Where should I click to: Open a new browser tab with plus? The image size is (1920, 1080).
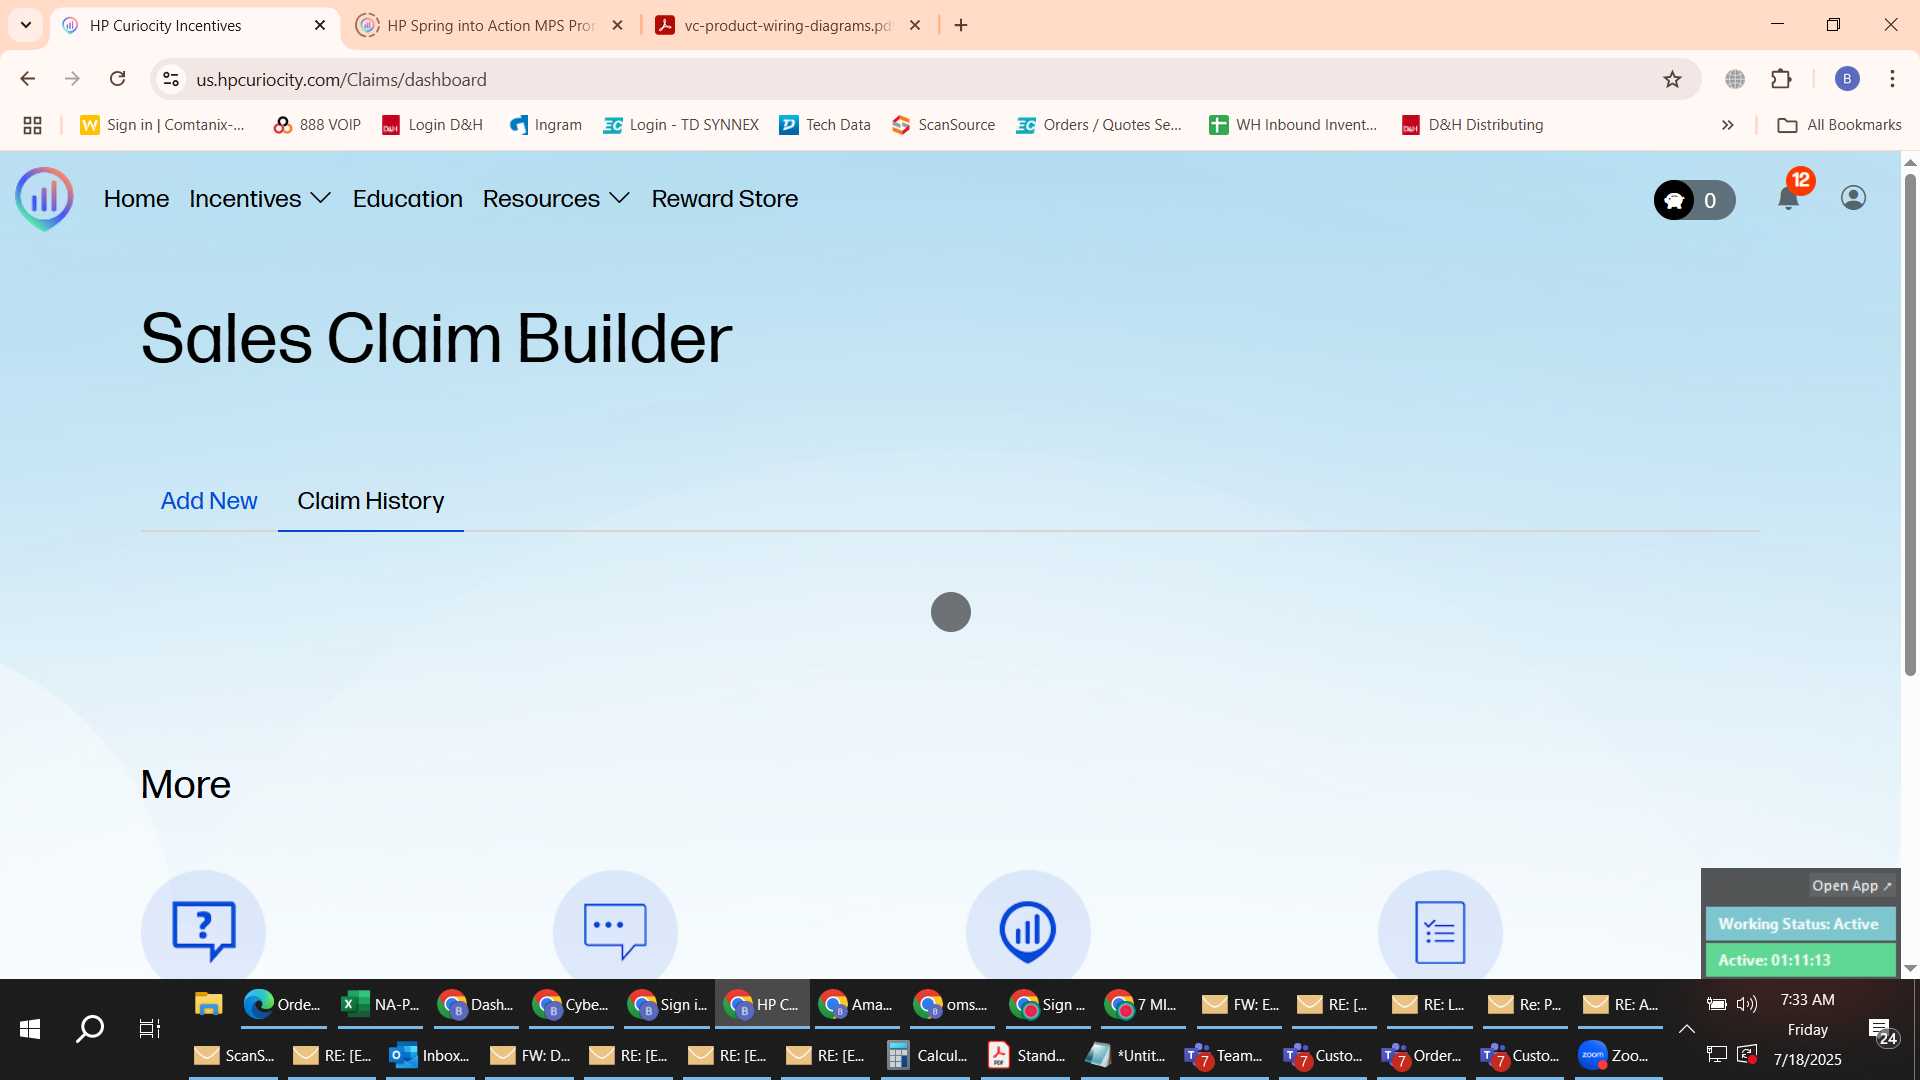point(961,25)
